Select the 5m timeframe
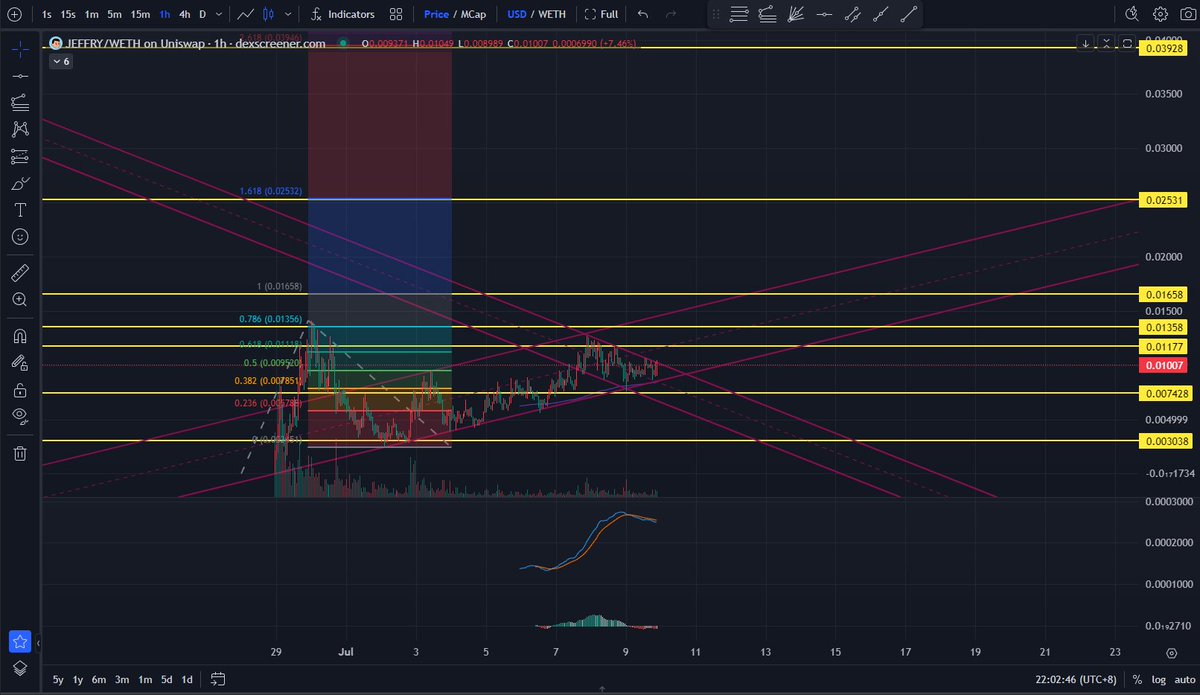The height and width of the screenshot is (695, 1200). pos(115,15)
